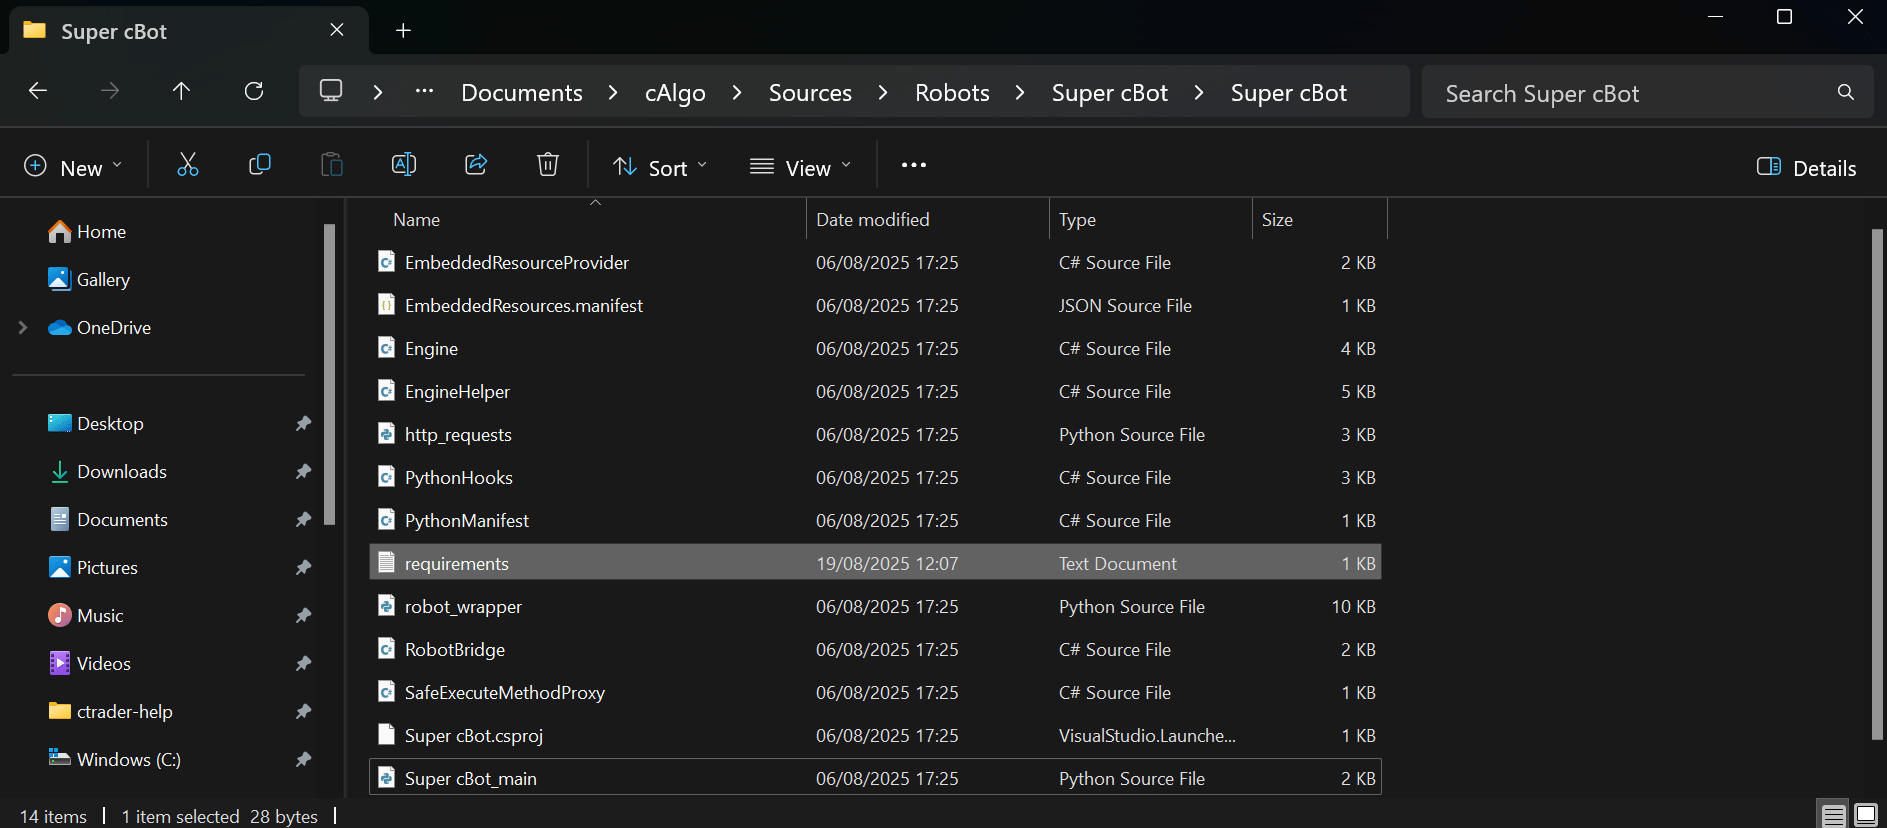1887x828 pixels.
Task: Open See more ellipsis in toolbar
Action: [x=914, y=165]
